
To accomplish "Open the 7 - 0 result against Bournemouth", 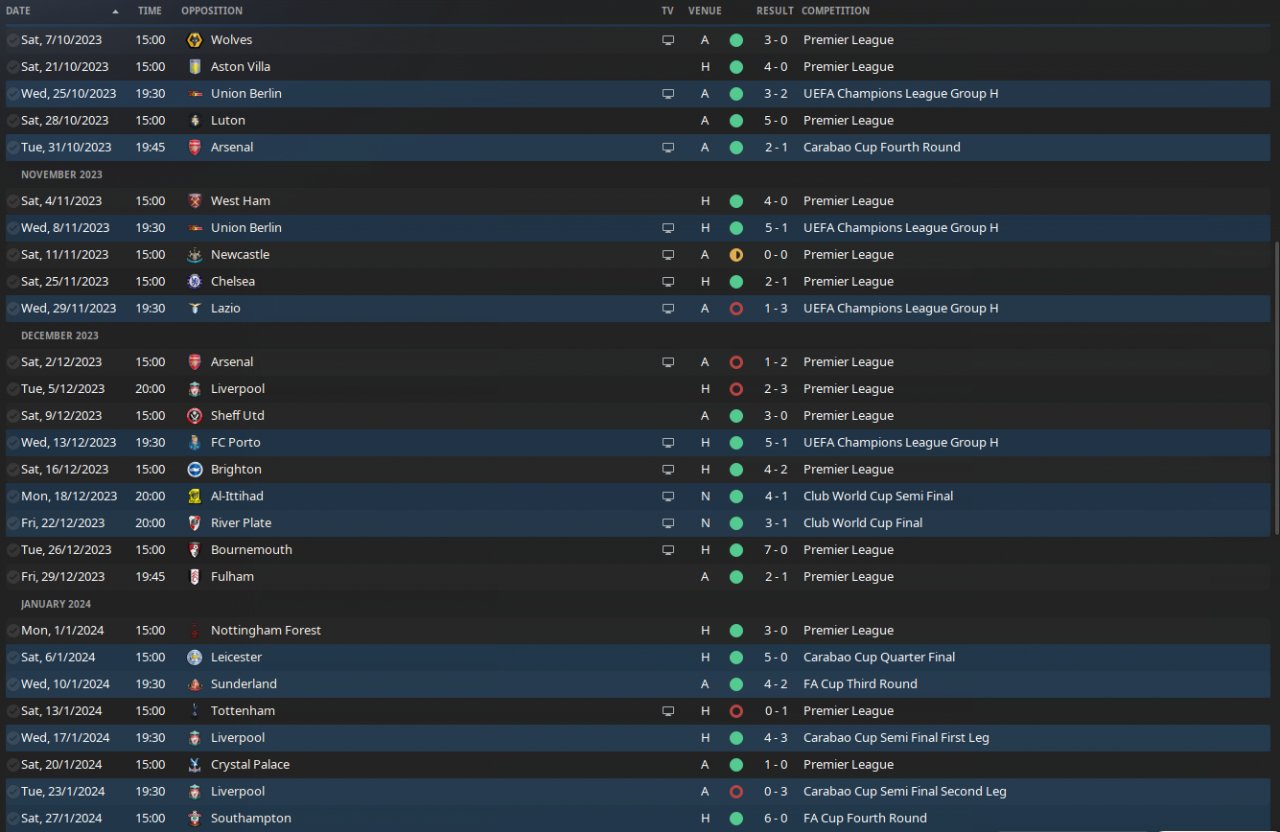I will pos(775,550).
